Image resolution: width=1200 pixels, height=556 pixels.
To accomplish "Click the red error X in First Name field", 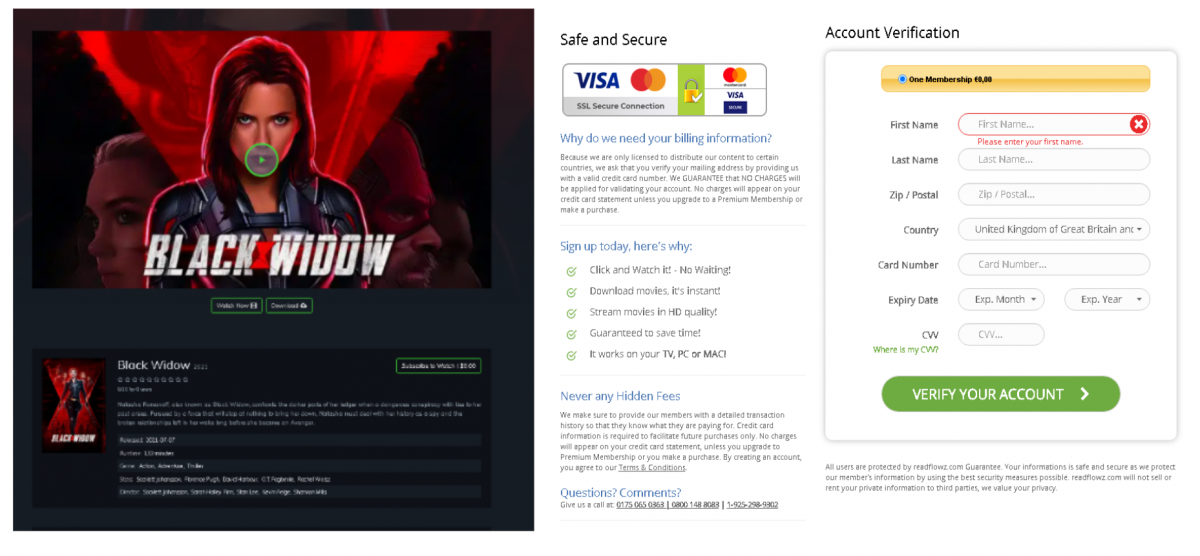I will 1138,124.
